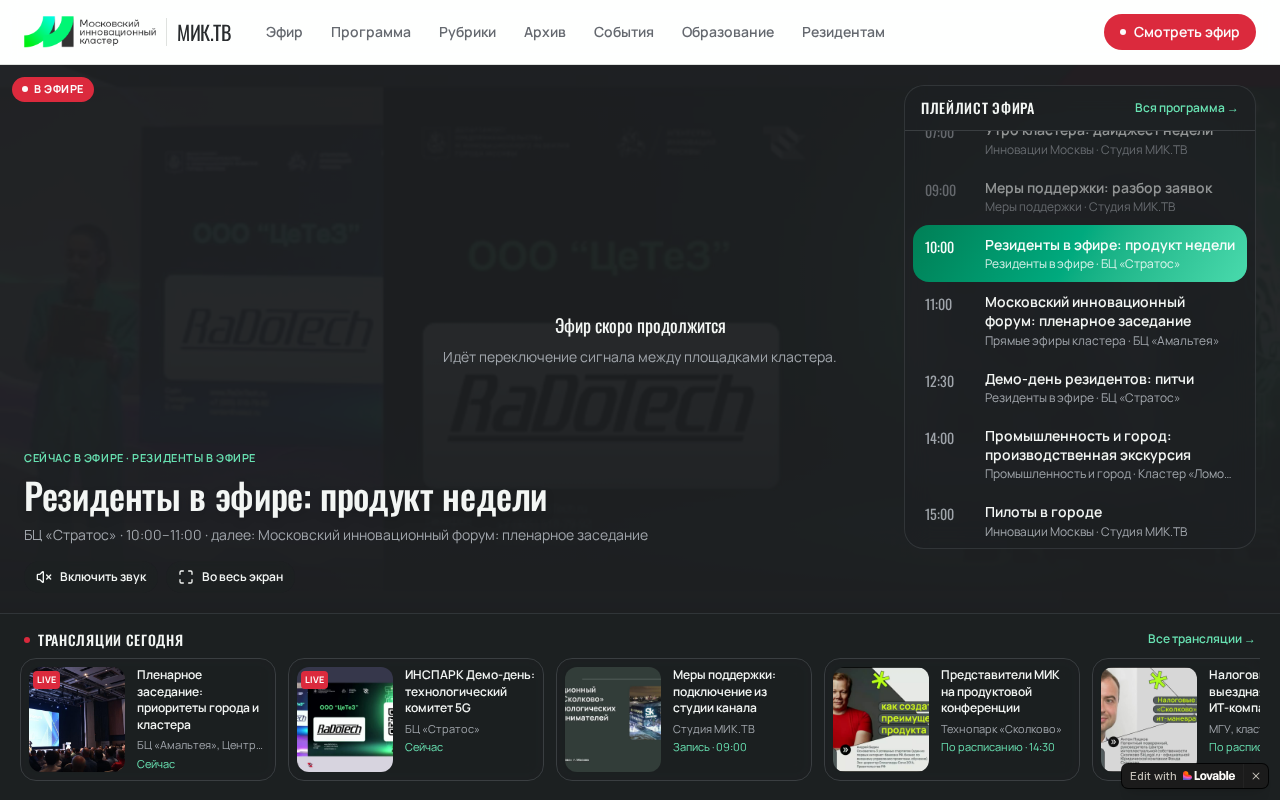The width and height of the screenshot is (1280, 800).
Task: Select 15:00 Пилоты в городе item
Action: tap(1080, 521)
